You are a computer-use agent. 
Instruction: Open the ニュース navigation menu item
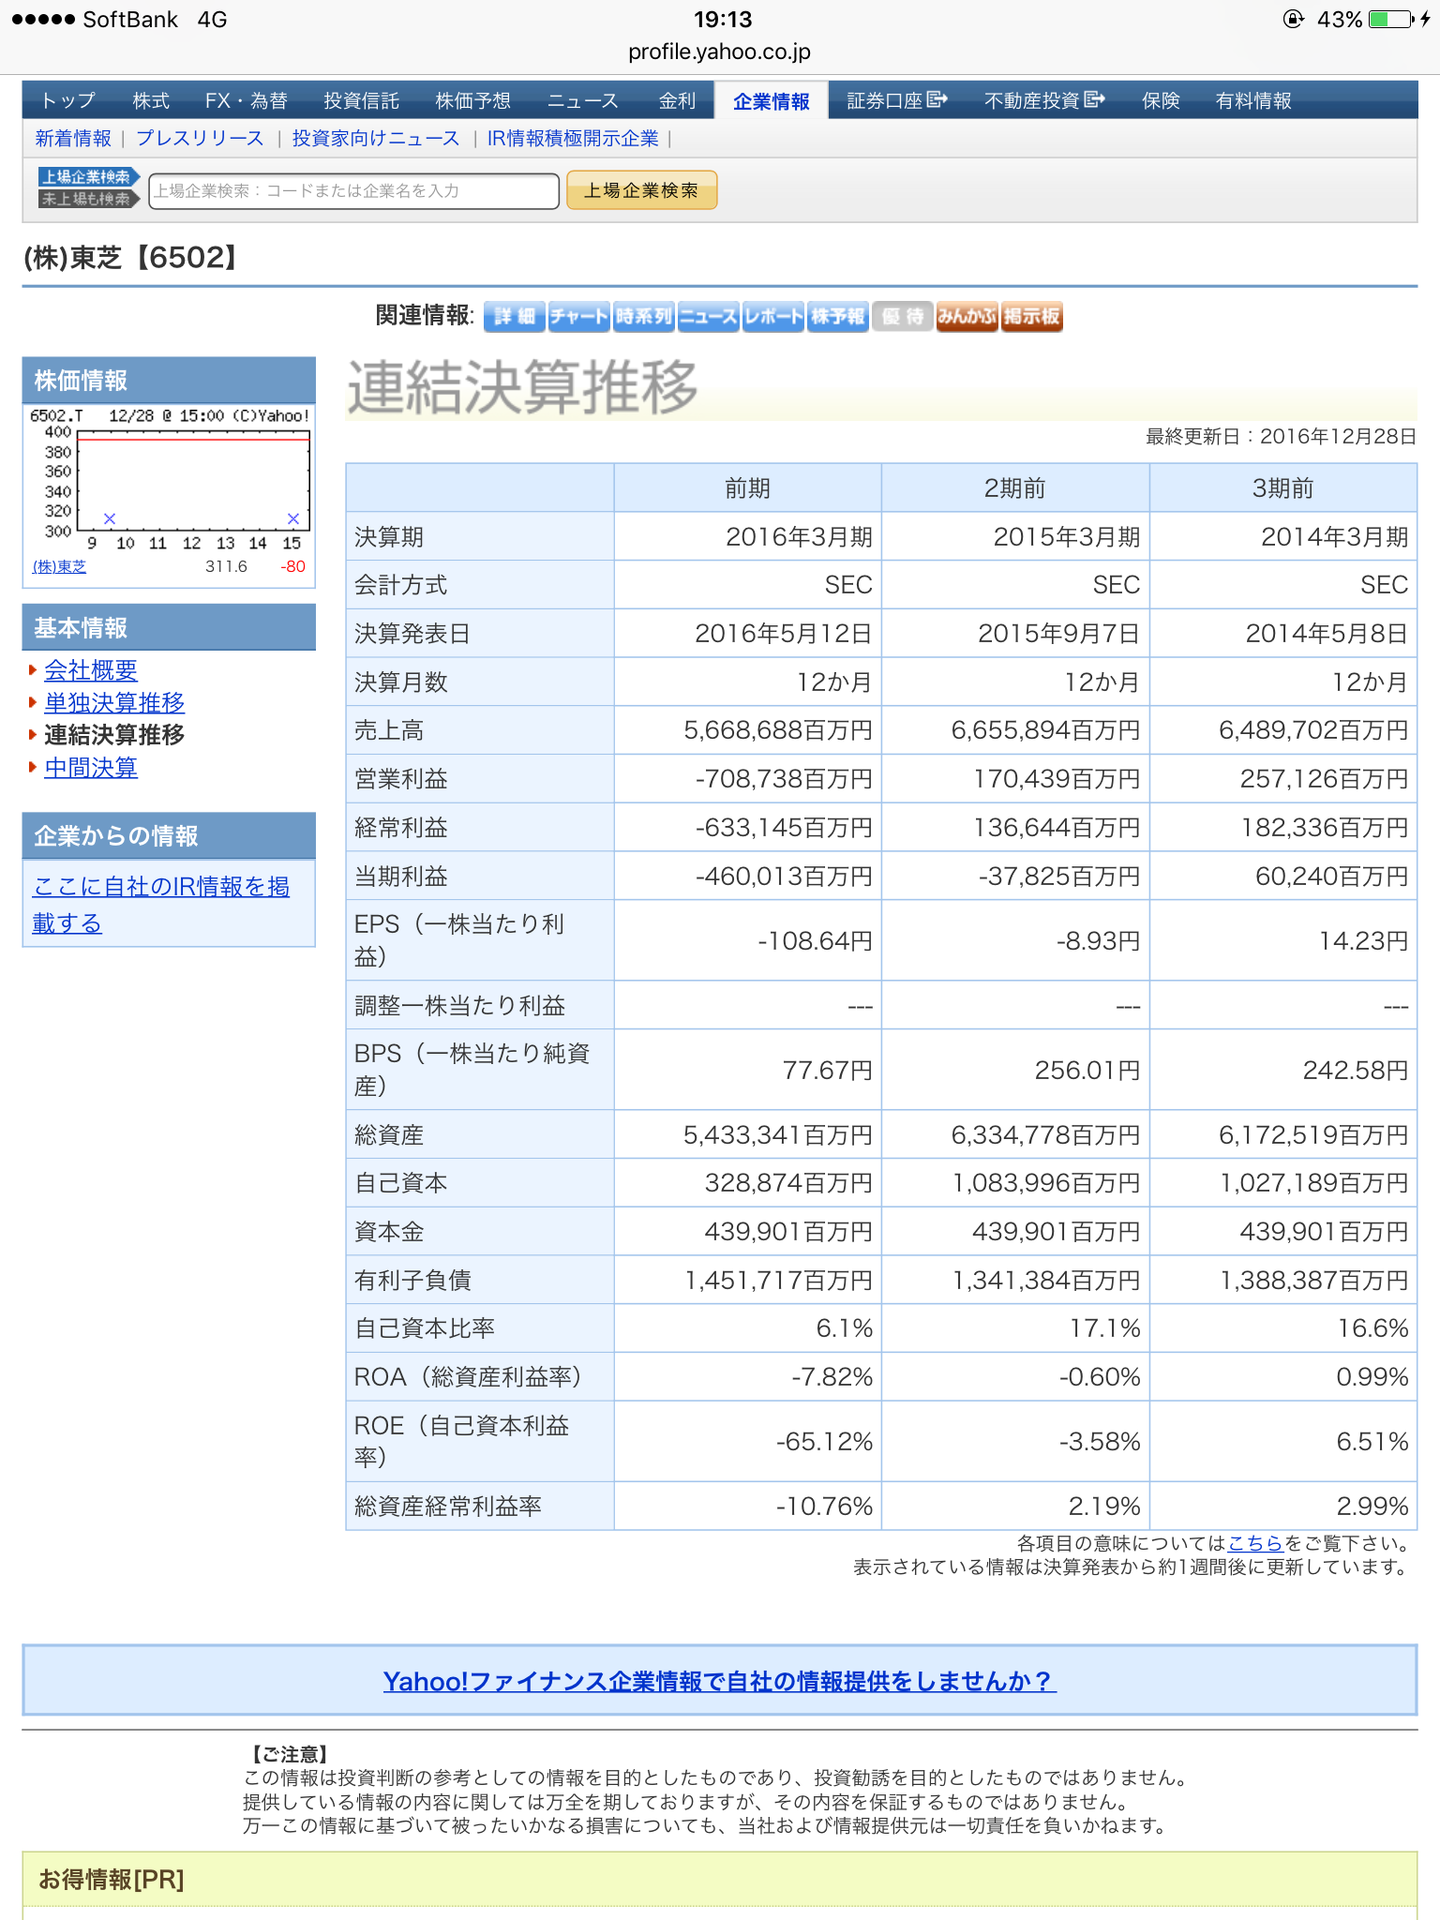(x=583, y=101)
